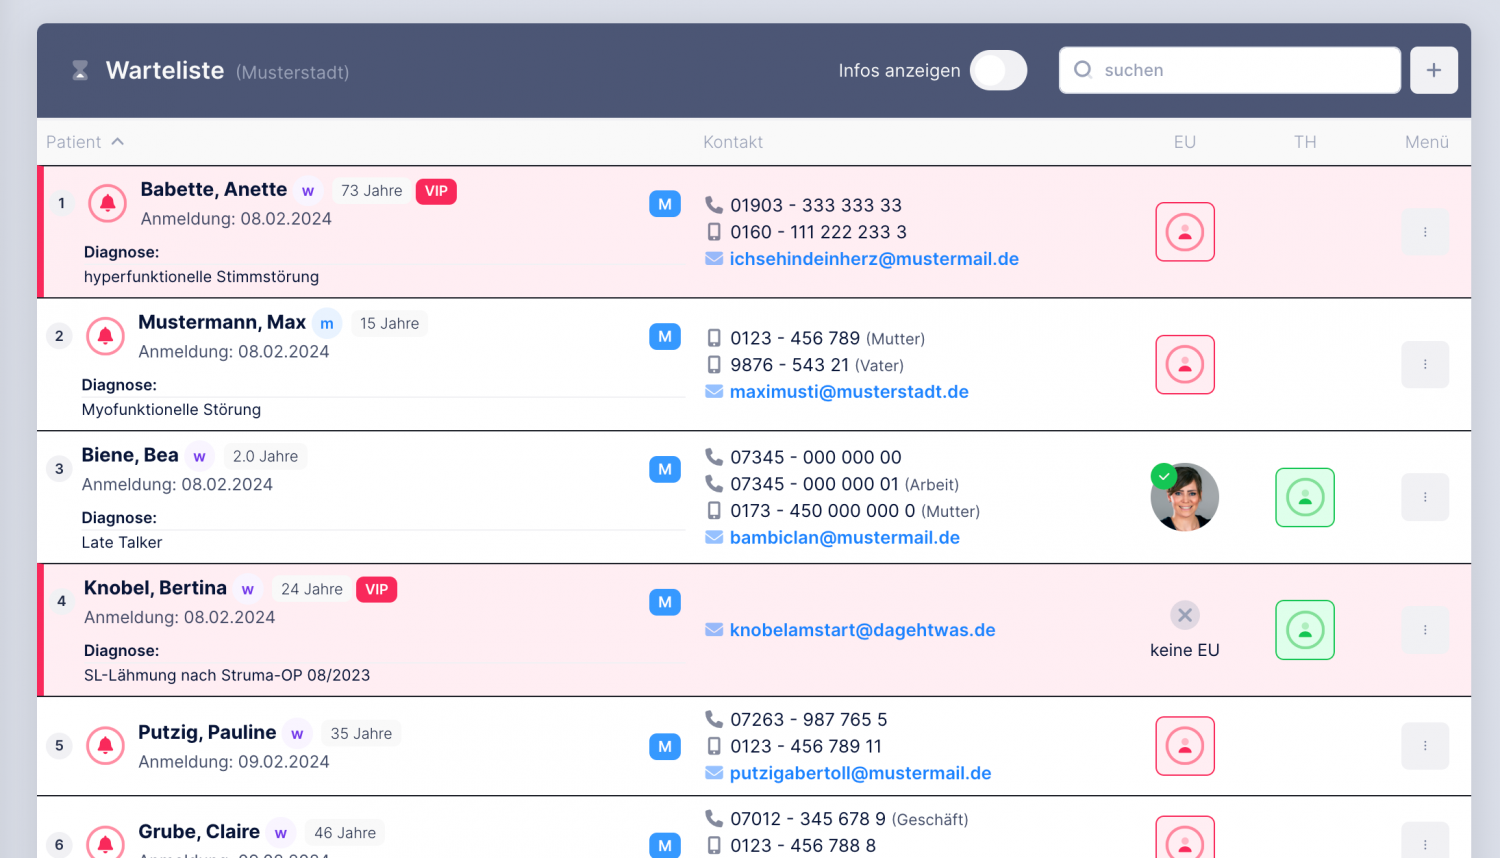Open three-dot menu for Grube, Claire

[x=1425, y=841]
